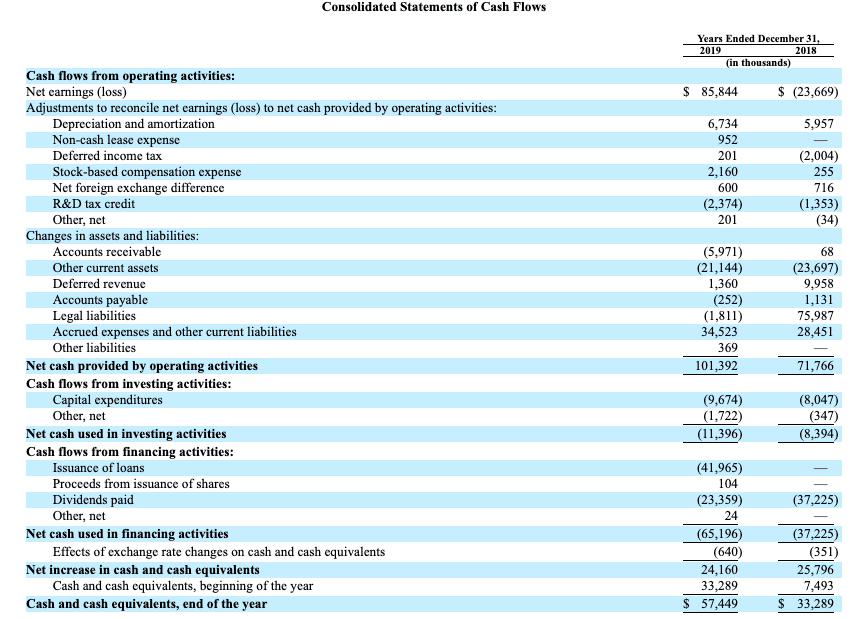The image size is (851, 619).
Task: Click the 85,844 net earnings value
Action: 719,92
